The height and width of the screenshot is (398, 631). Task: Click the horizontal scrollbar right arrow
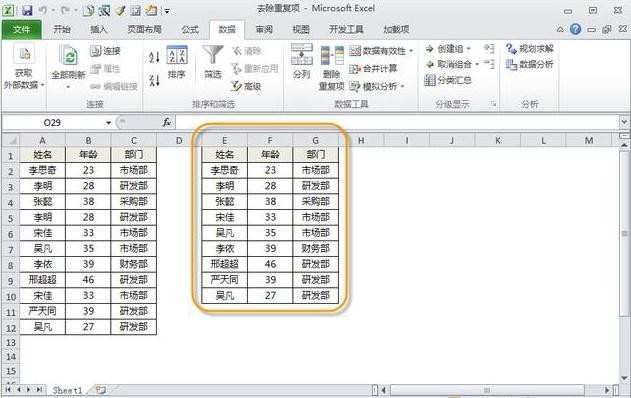coord(607,390)
